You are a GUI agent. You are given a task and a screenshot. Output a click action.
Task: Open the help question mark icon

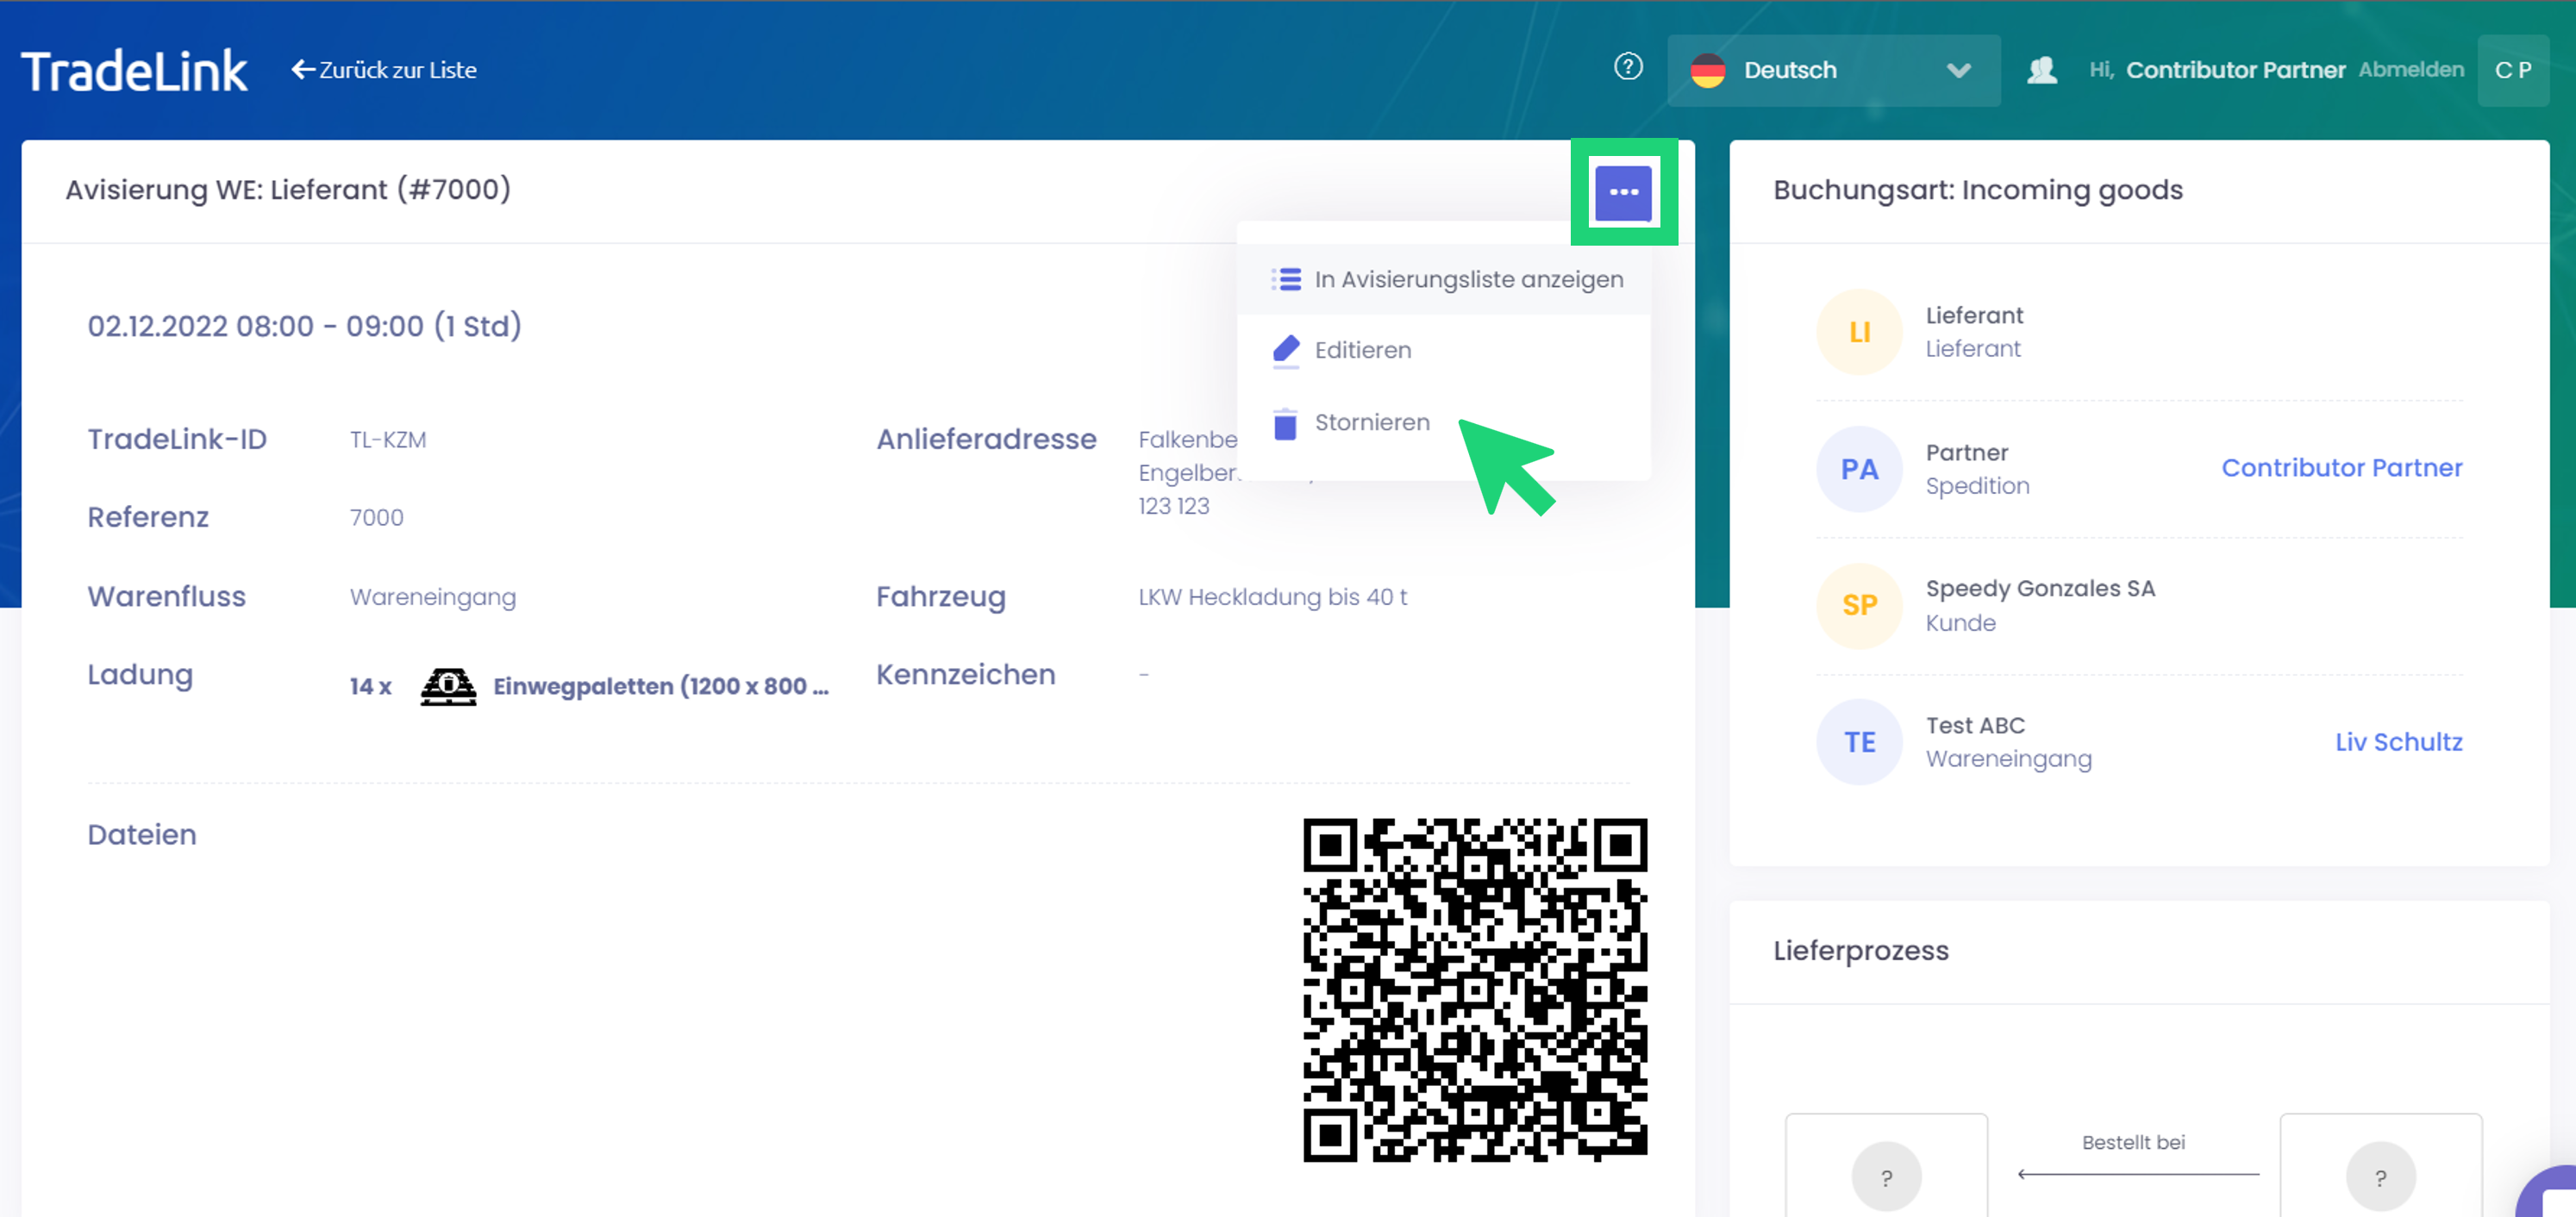coord(1628,67)
